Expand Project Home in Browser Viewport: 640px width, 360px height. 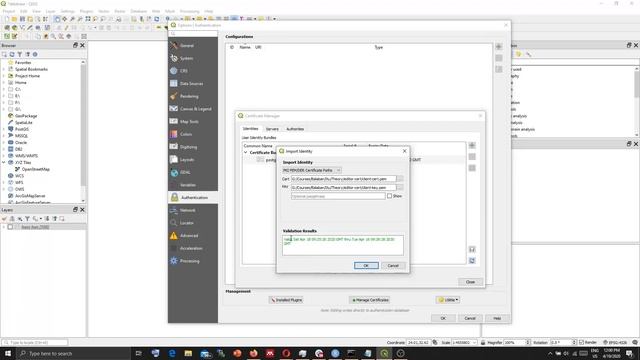point(4,76)
